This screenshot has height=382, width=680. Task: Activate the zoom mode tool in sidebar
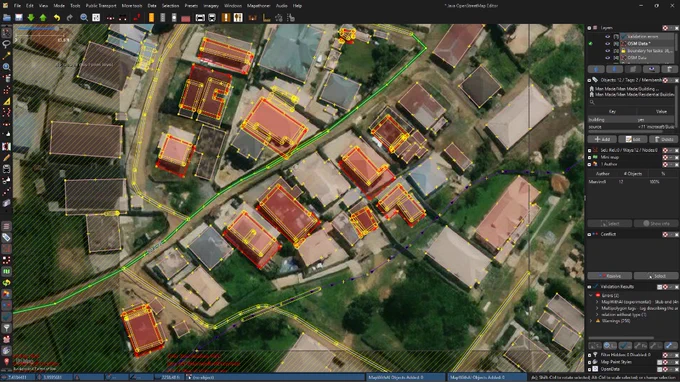pos(7,67)
